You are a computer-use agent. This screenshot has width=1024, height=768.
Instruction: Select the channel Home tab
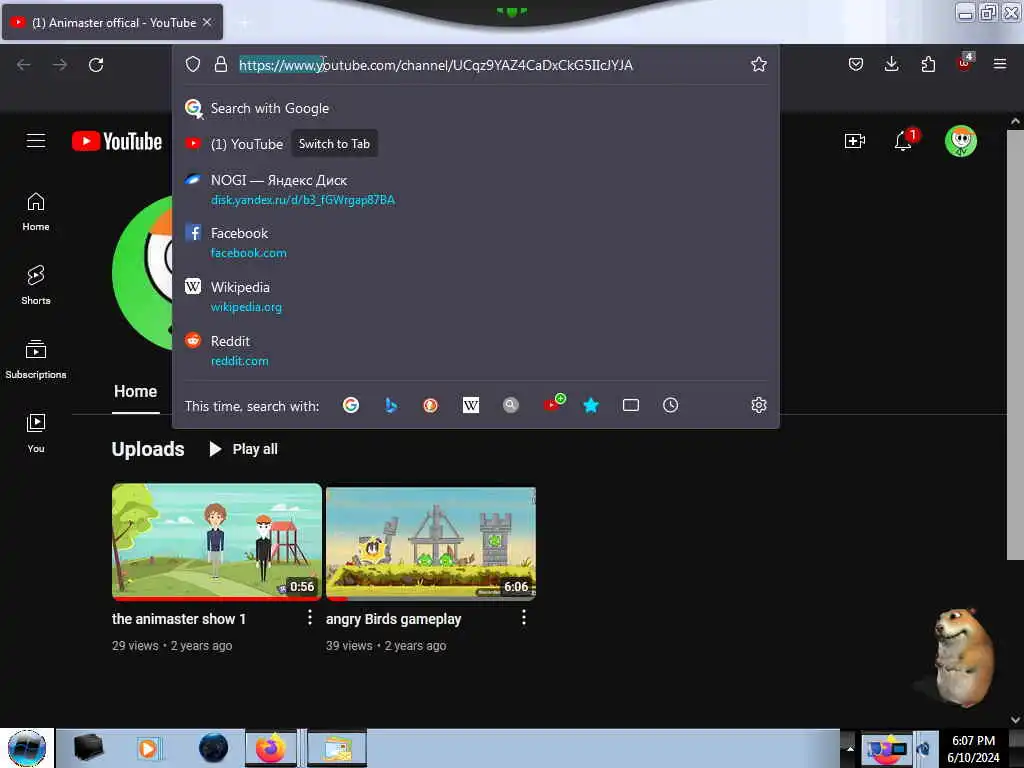coord(135,391)
